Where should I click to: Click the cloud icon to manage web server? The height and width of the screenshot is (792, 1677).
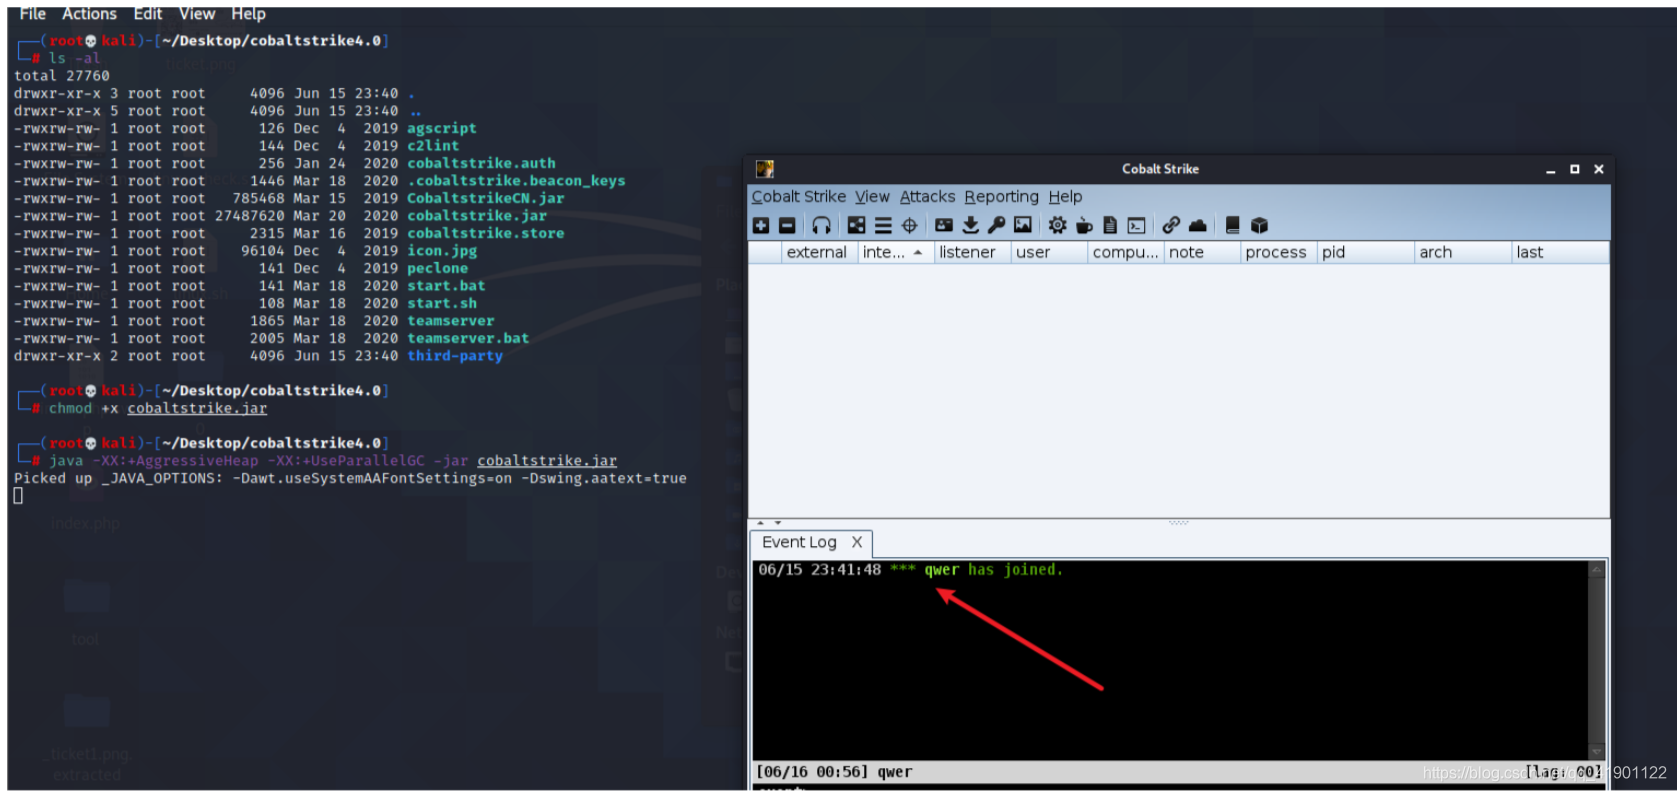[x=1197, y=226]
